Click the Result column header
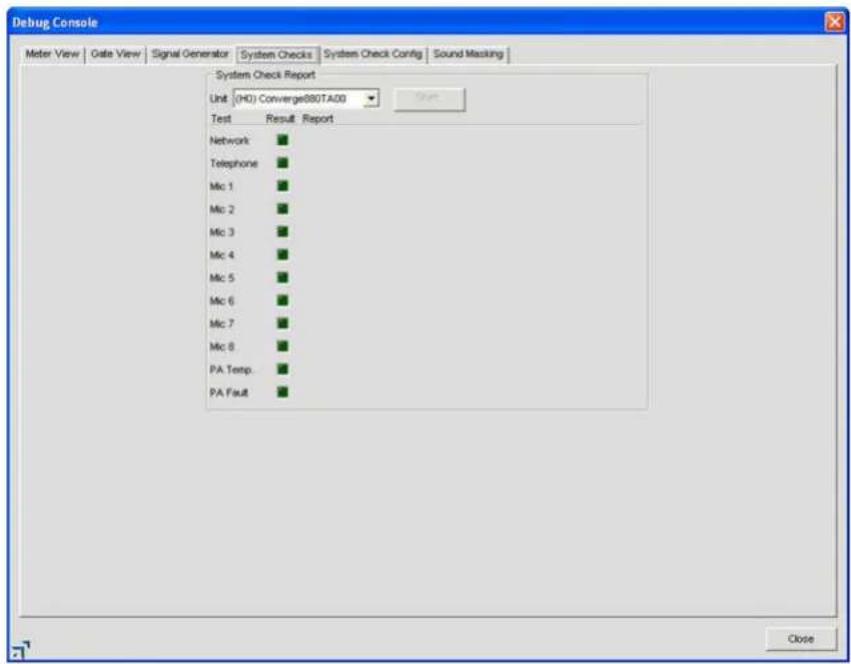The image size is (851, 664). click(280, 118)
